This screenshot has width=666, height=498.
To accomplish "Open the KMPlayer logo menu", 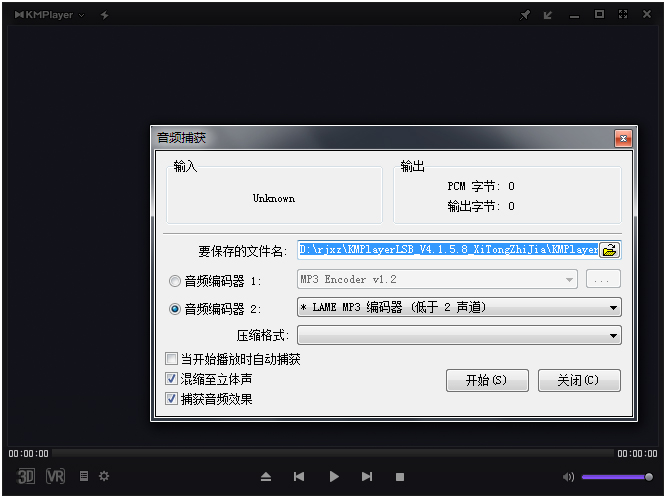I will tap(49, 15).
